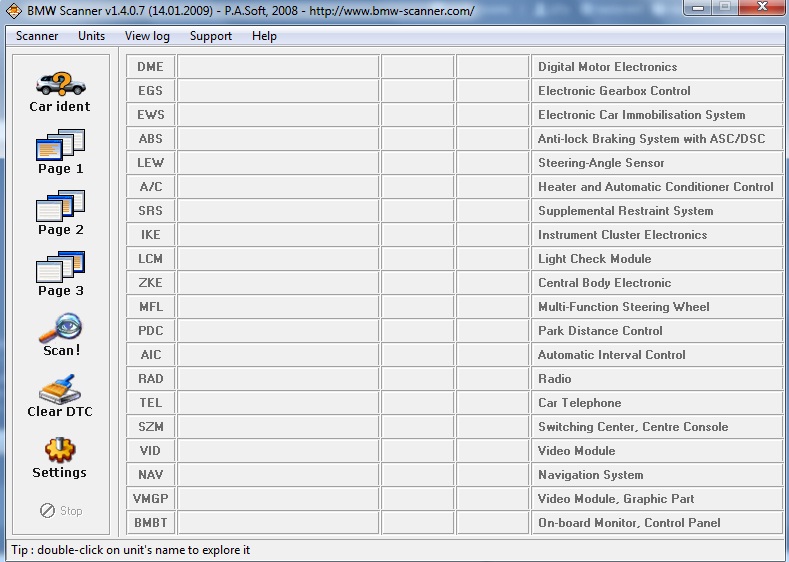
Task: Select the EGS unit button
Action: coord(150,91)
